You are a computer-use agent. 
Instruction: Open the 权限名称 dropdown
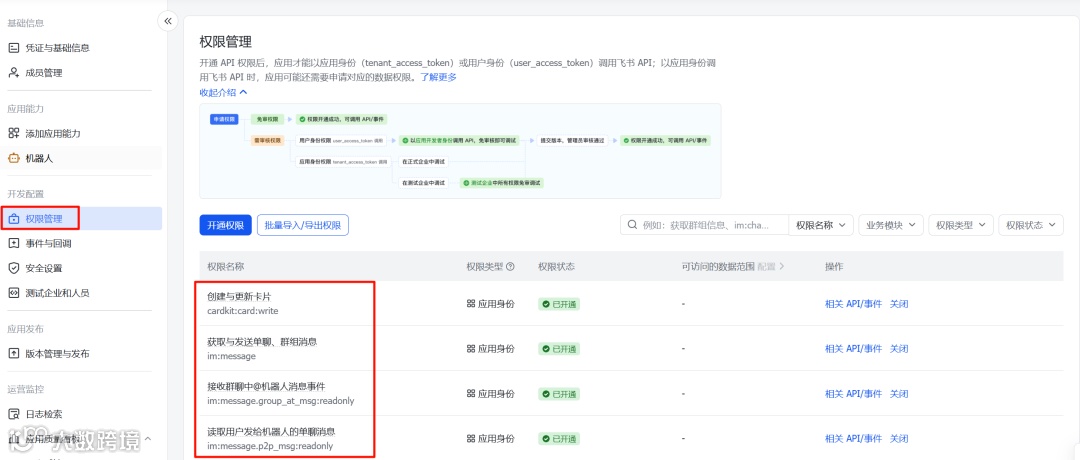pyautogui.click(x=821, y=225)
